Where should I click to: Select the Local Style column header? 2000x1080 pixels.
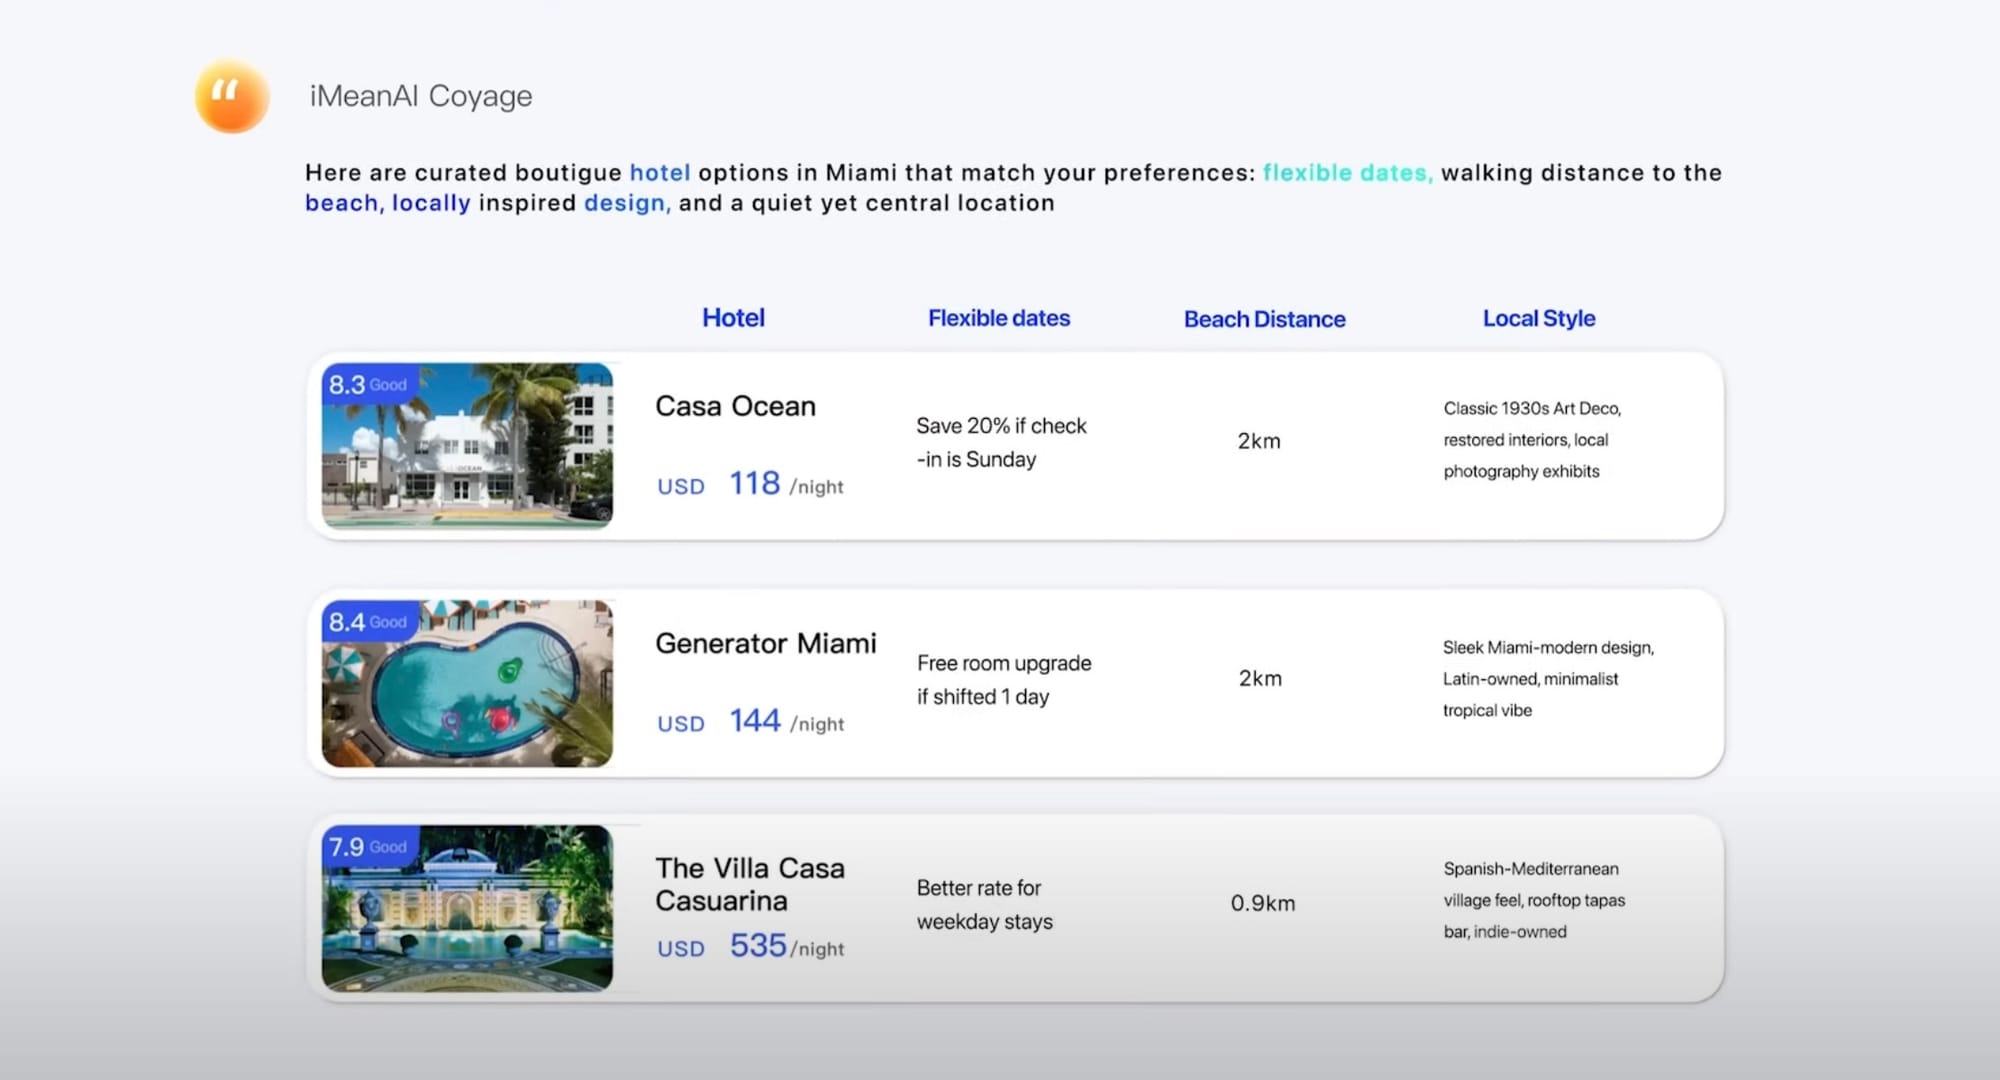1538,318
